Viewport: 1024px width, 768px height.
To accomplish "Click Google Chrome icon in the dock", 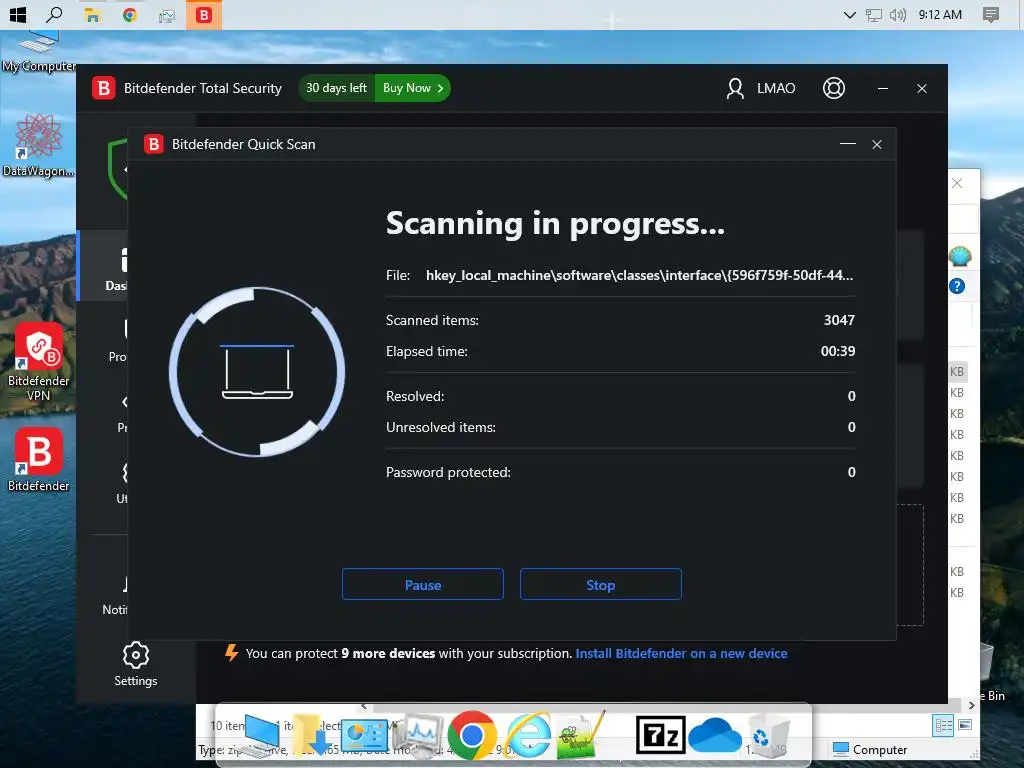I will point(472,735).
